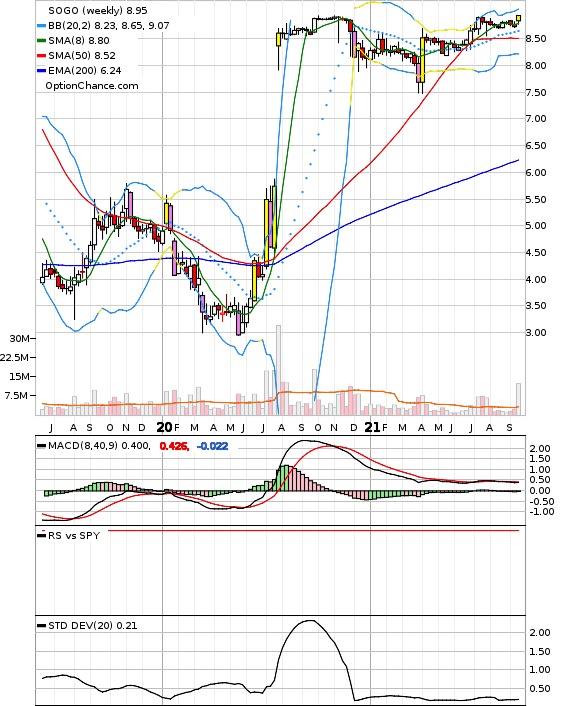Screen dimensions: 566x706
Task: Click the peak of the STD DEV curve
Action: [x=310, y=621]
